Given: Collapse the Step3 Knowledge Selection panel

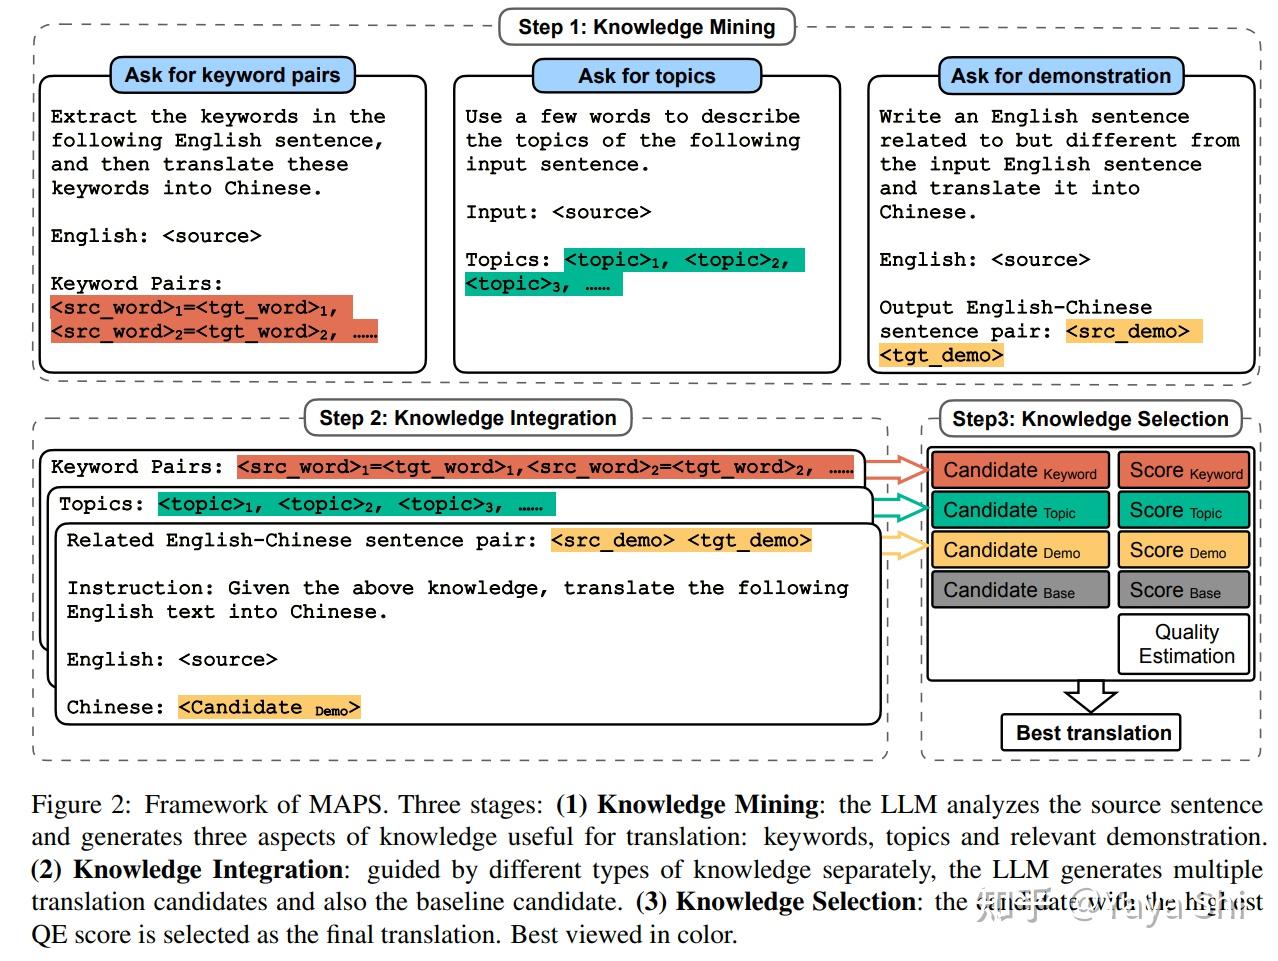Looking at the screenshot, I should 1090,419.
